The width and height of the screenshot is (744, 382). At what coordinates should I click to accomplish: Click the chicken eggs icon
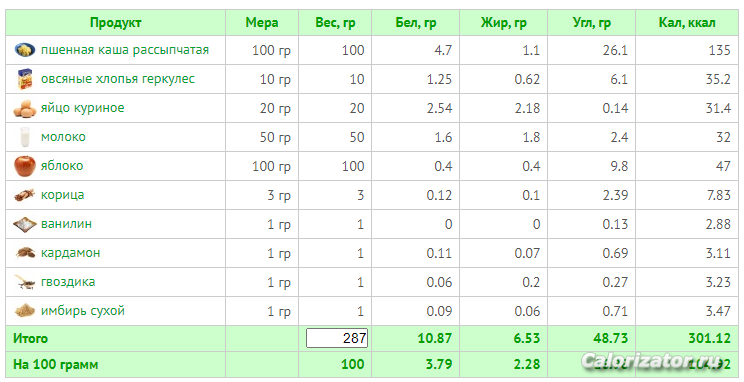25,108
